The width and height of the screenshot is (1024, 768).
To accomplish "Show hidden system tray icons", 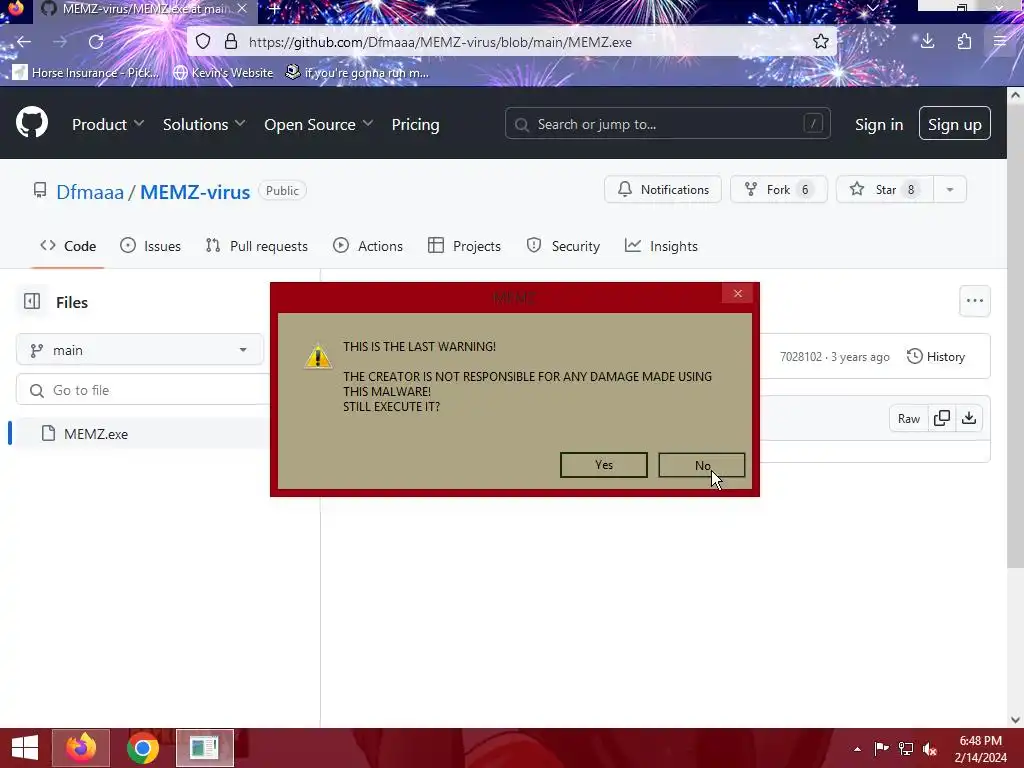I will [x=857, y=749].
